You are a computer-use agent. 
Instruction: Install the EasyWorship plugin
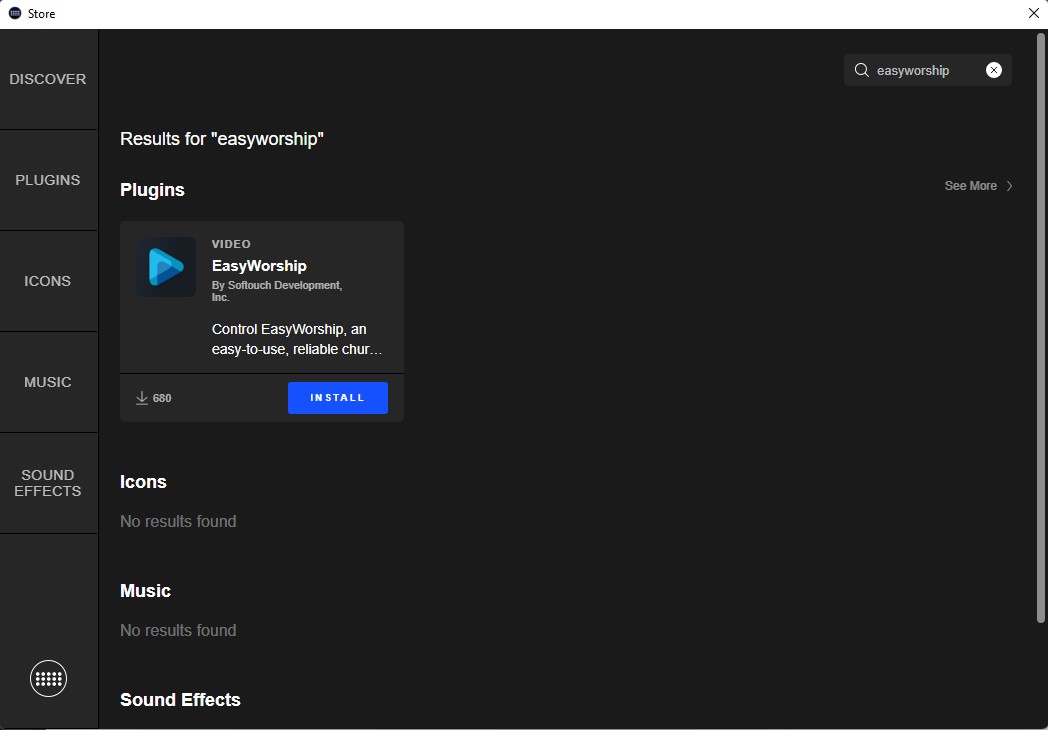(337, 397)
